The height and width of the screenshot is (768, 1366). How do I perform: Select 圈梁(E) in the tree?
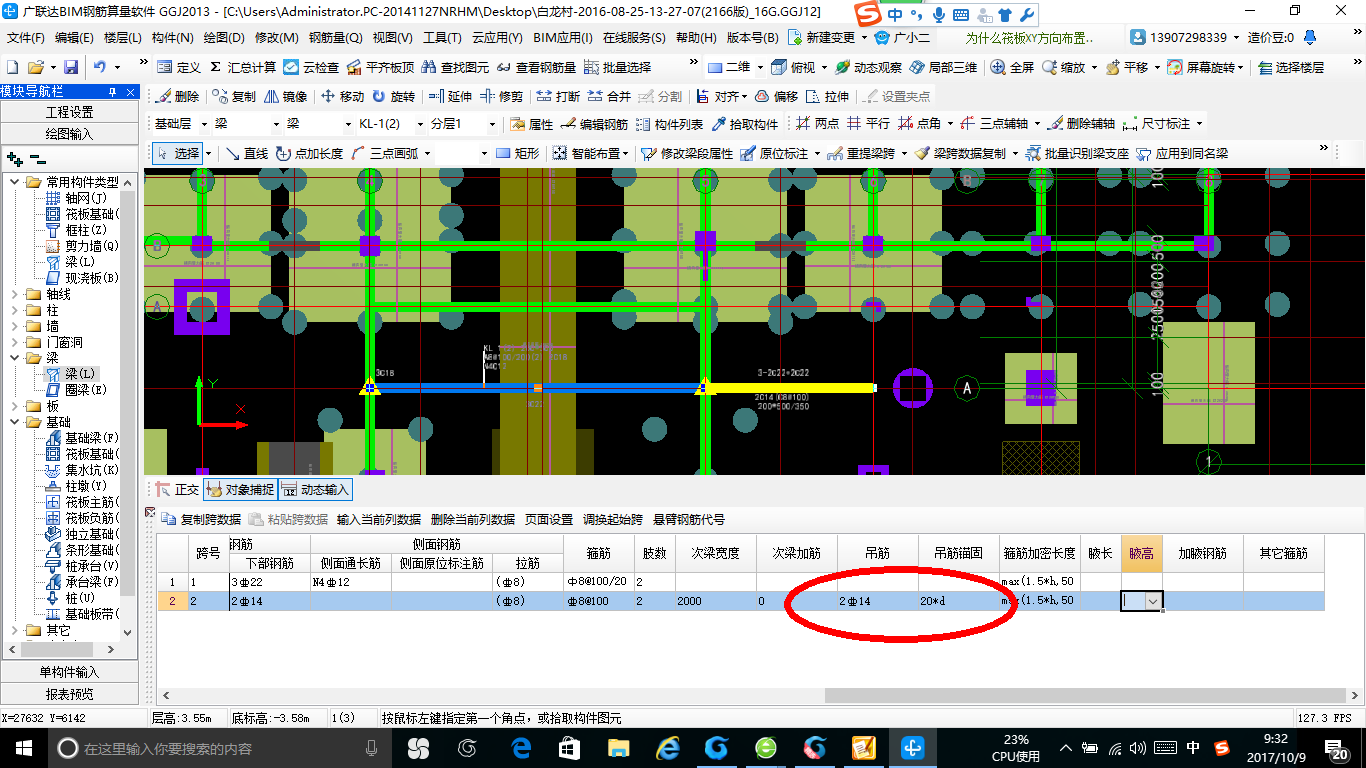coord(76,390)
